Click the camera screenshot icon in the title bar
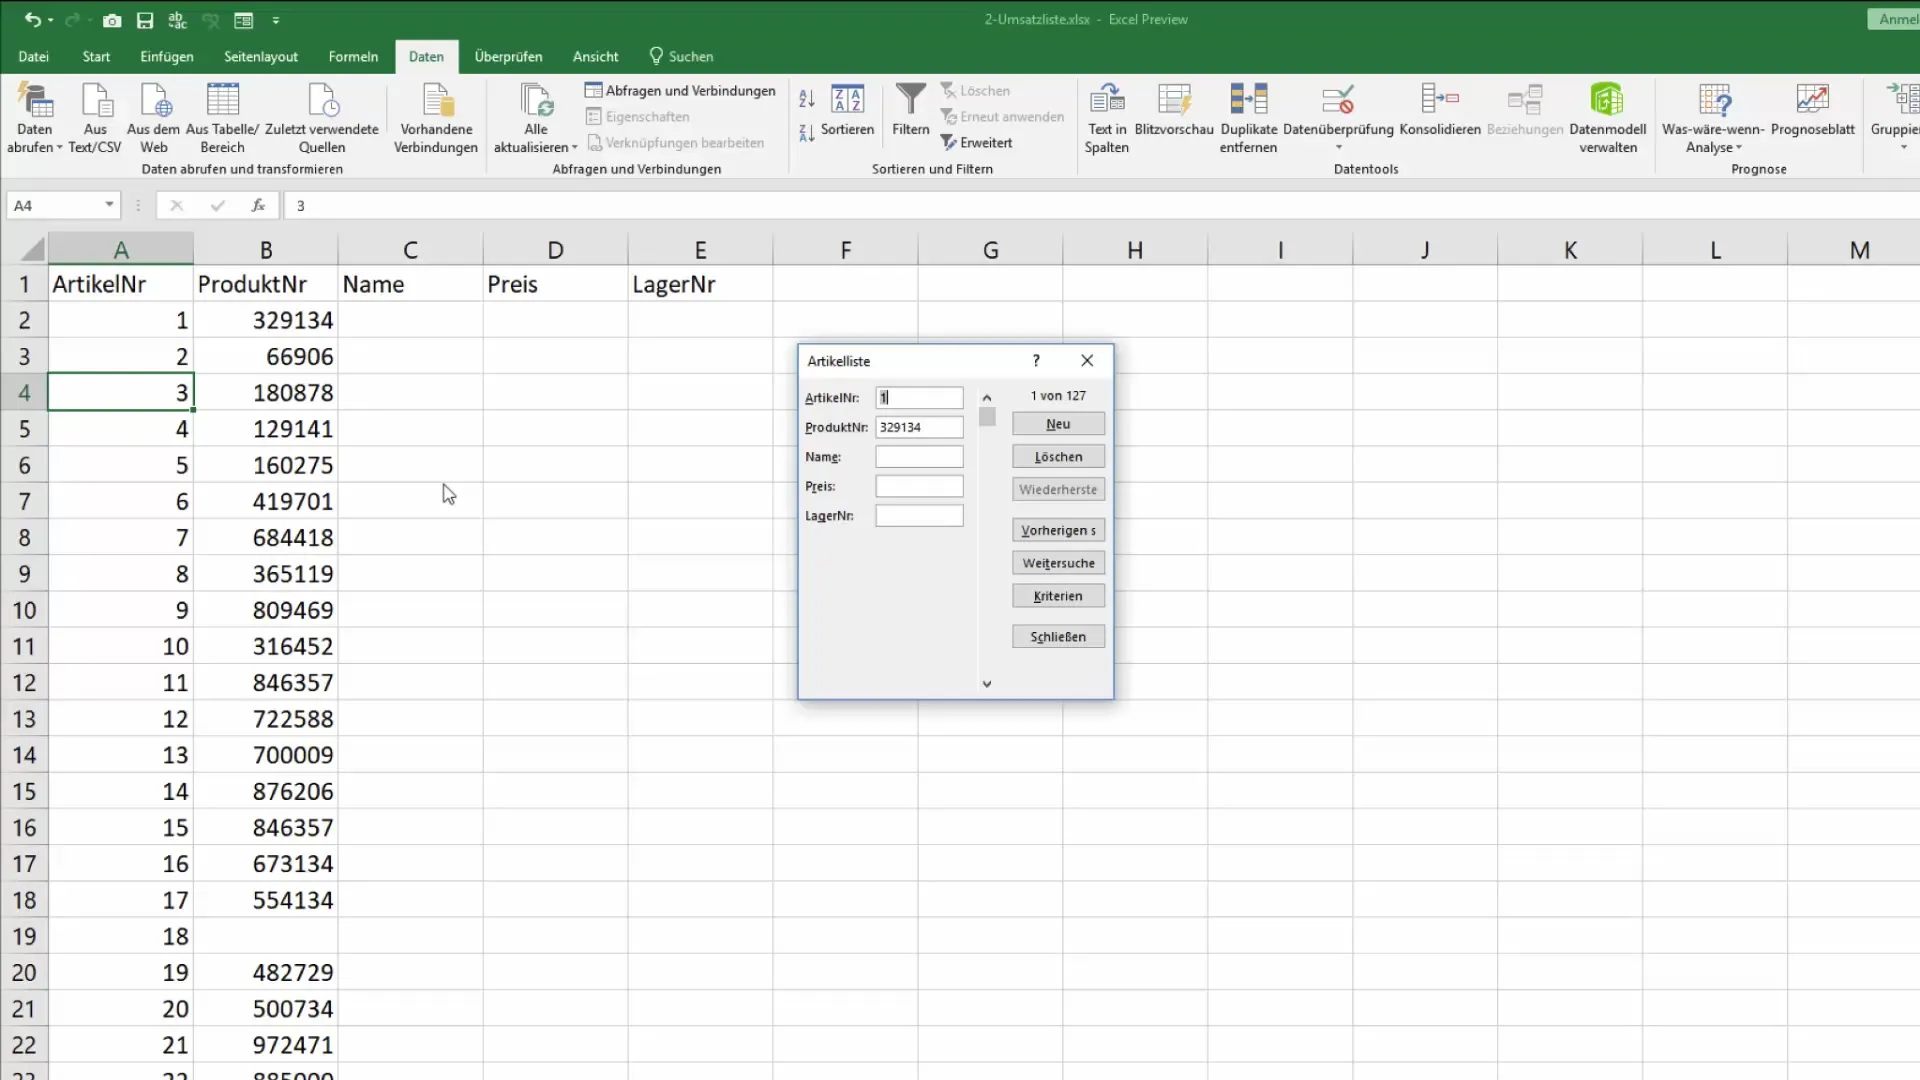 tap(112, 19)
